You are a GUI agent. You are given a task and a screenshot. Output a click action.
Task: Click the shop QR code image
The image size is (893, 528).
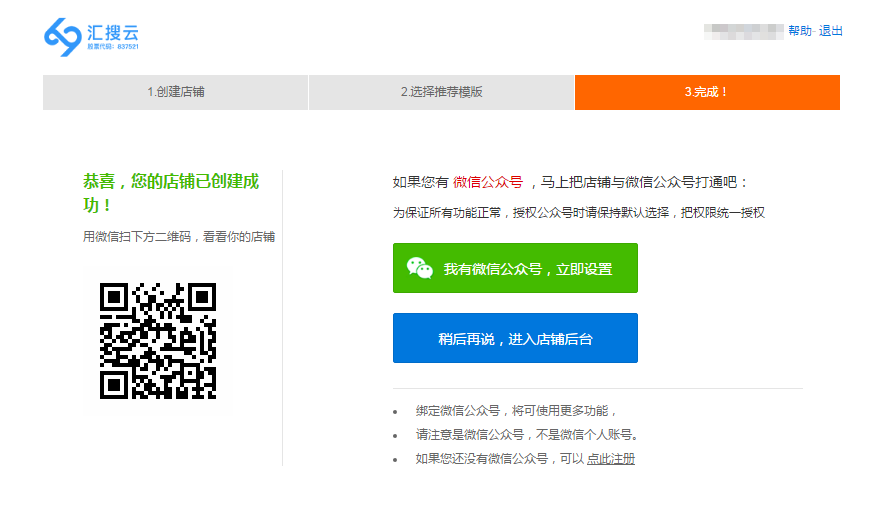tap(157, 340)
